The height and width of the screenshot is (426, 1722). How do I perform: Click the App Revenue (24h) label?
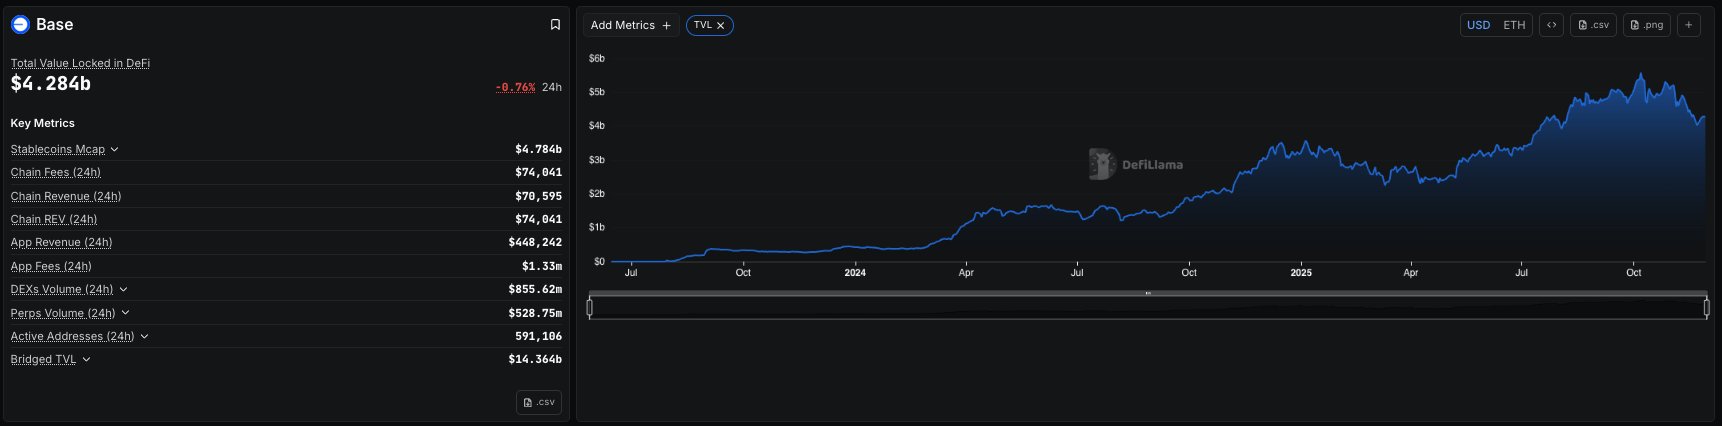(61, 243)
